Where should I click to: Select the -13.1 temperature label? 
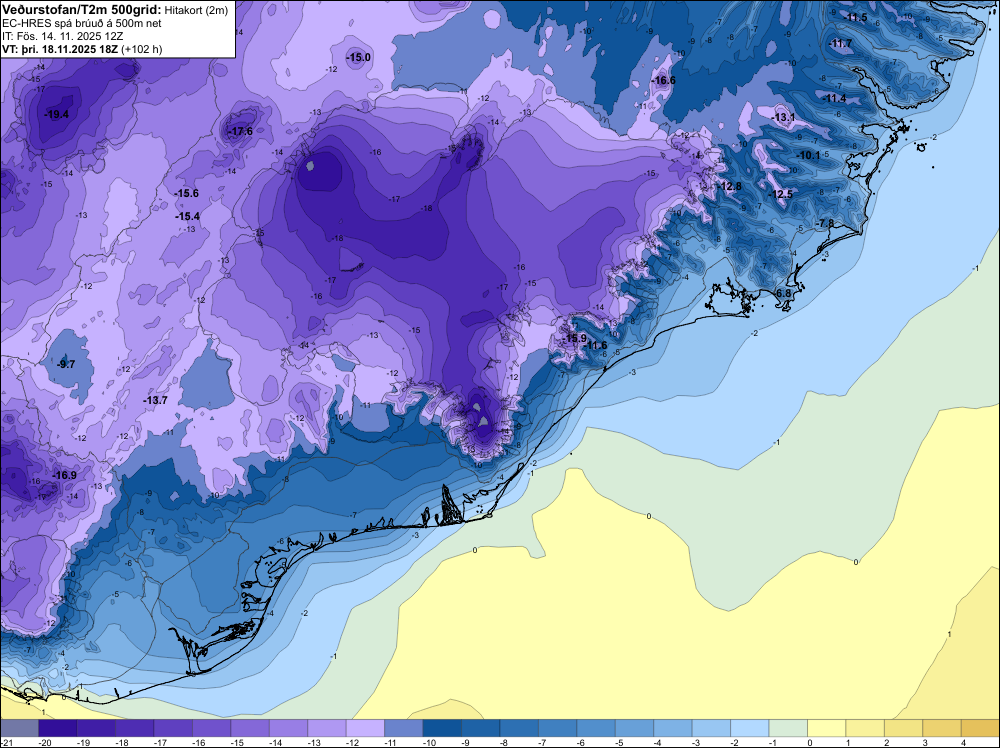(x=783, y=117)
